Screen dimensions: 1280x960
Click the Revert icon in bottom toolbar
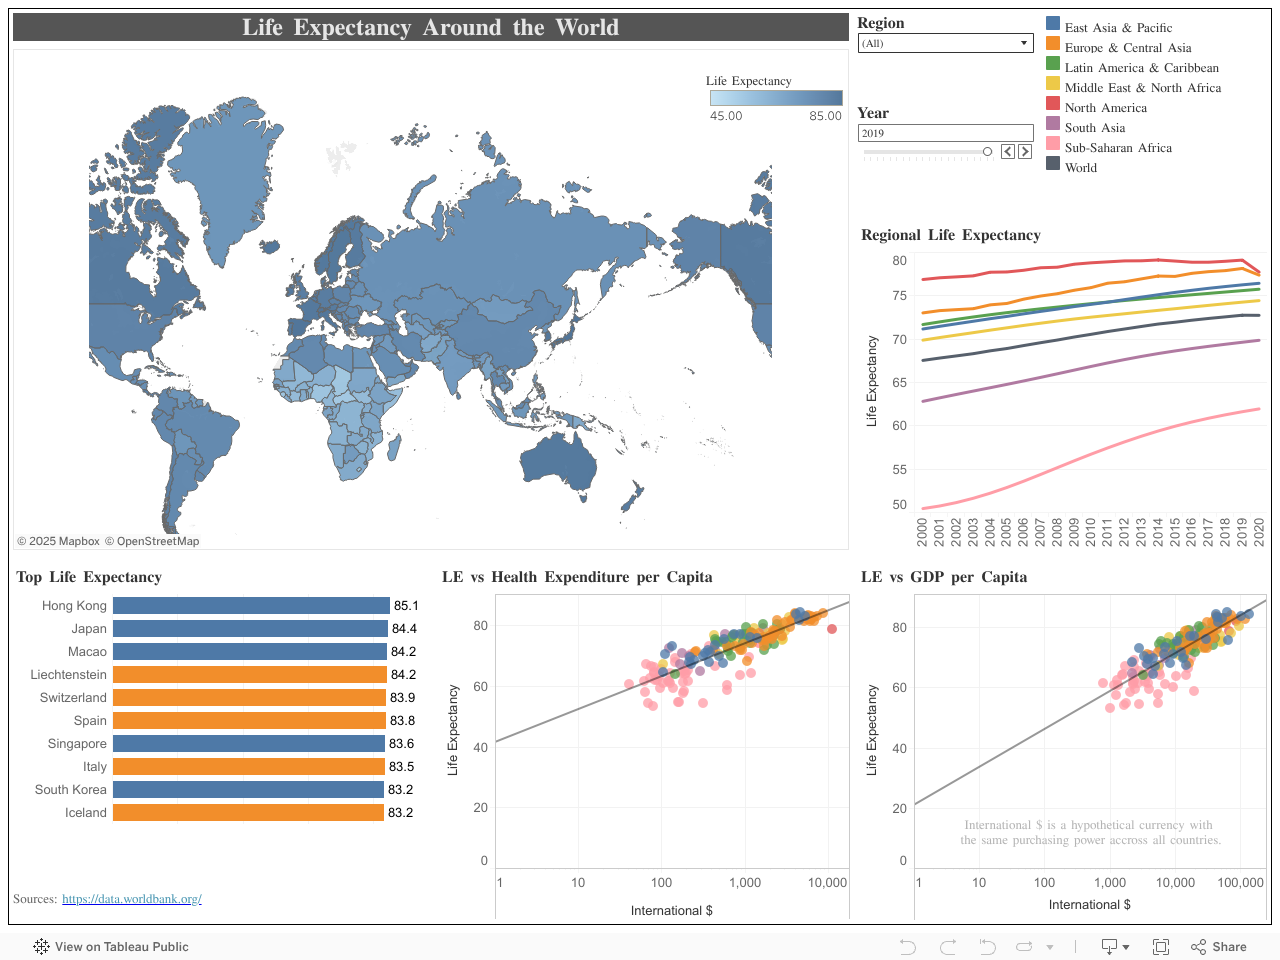coord(987,946)
